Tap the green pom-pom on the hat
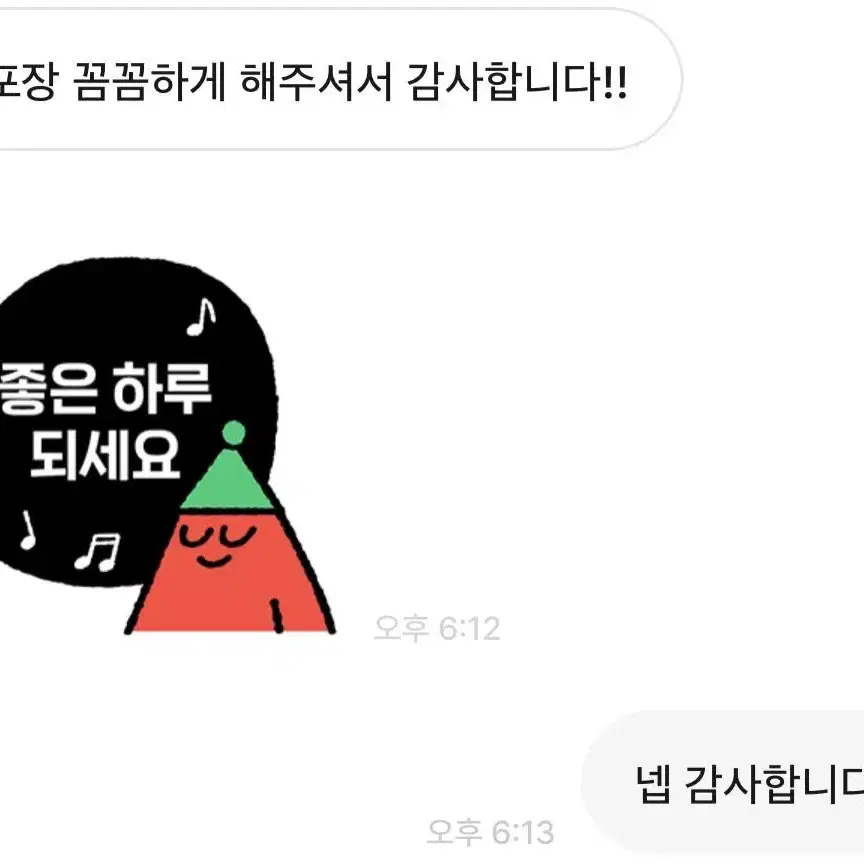The width and height of the screenshot is (864, 864). (x=234, y=432)
